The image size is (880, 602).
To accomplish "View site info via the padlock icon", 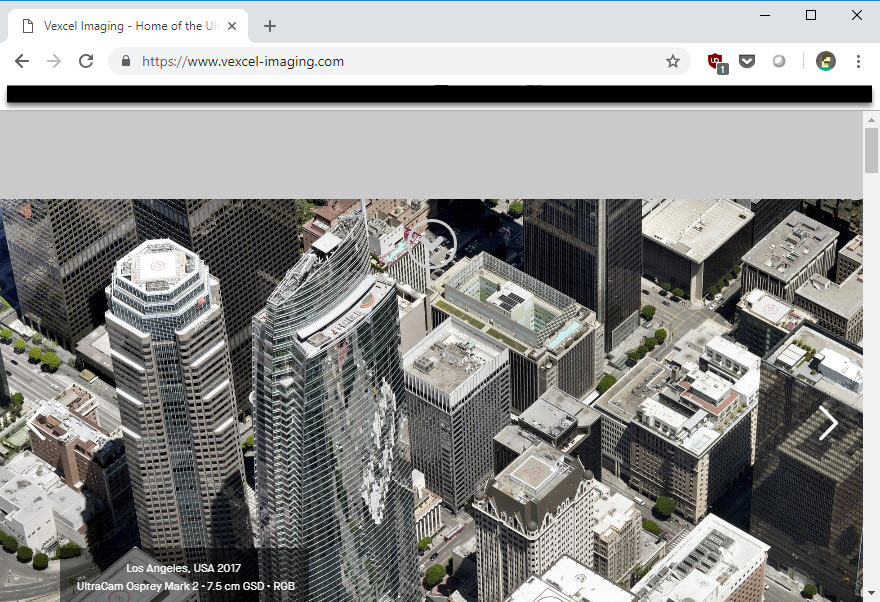I will [x=126, y=61].
